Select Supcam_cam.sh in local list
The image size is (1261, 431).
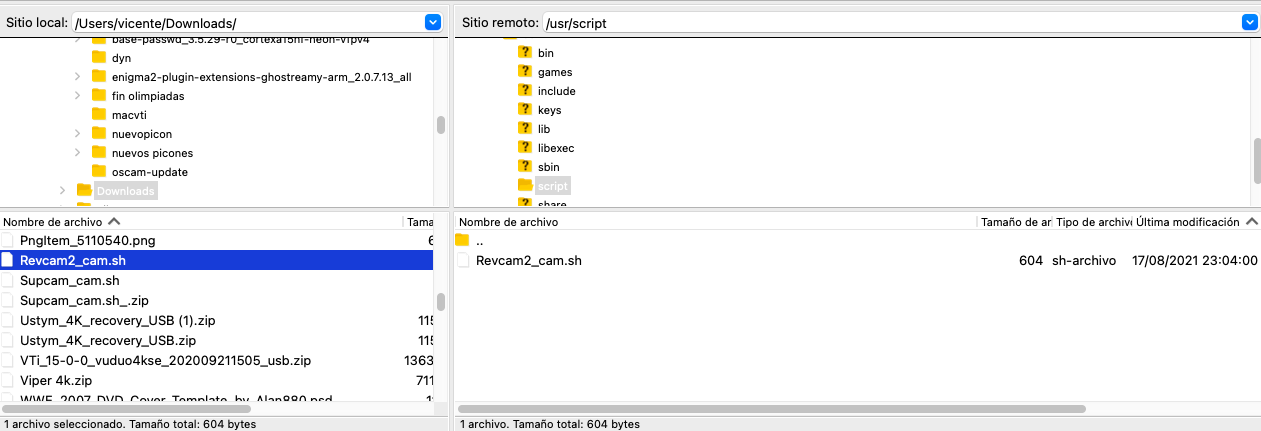tap(70, 281)
